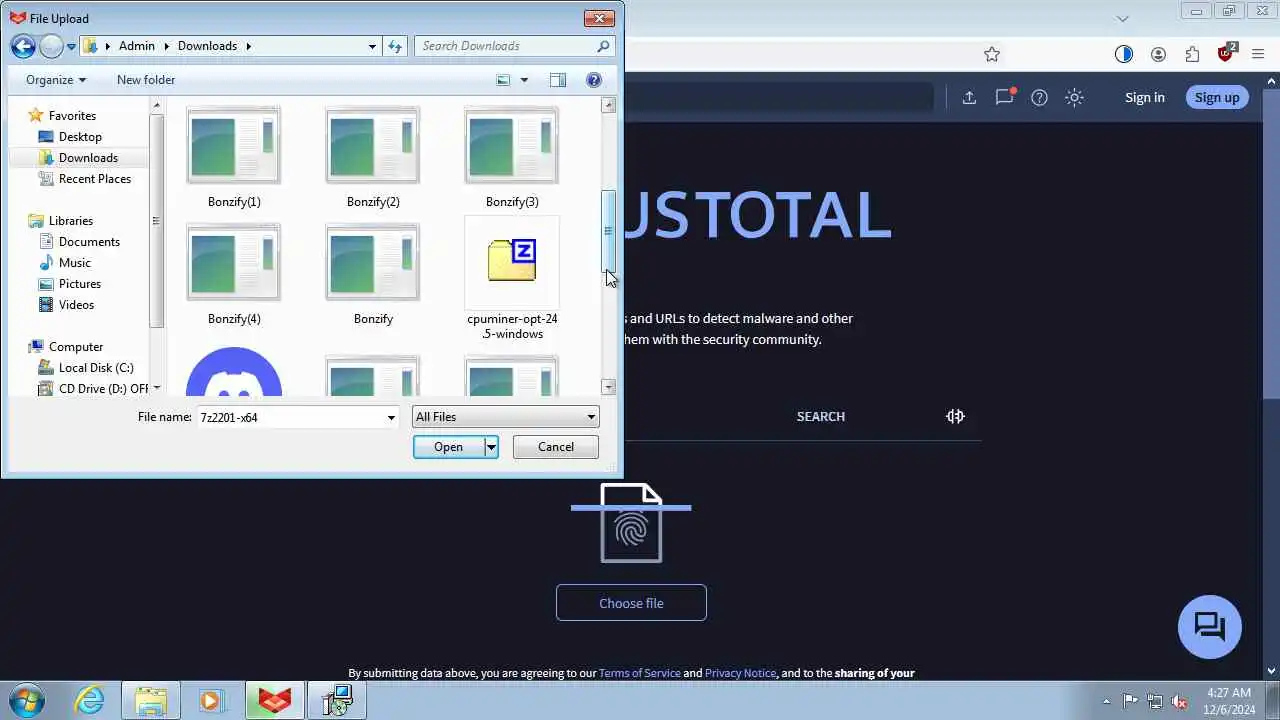Select the Bonzify(2) file thumbnail
This screenshot has width=1280, height=720.
[x=373, y=146]
